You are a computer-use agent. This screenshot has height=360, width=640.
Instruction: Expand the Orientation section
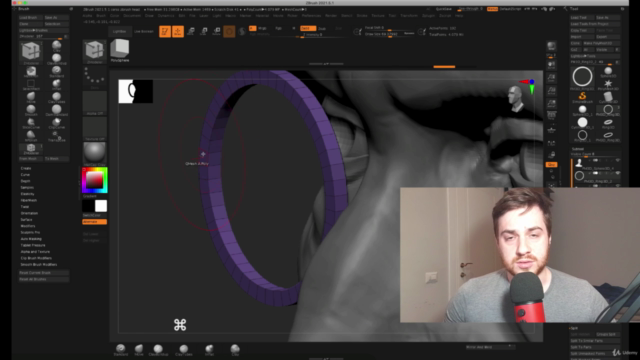coord(29,213)
